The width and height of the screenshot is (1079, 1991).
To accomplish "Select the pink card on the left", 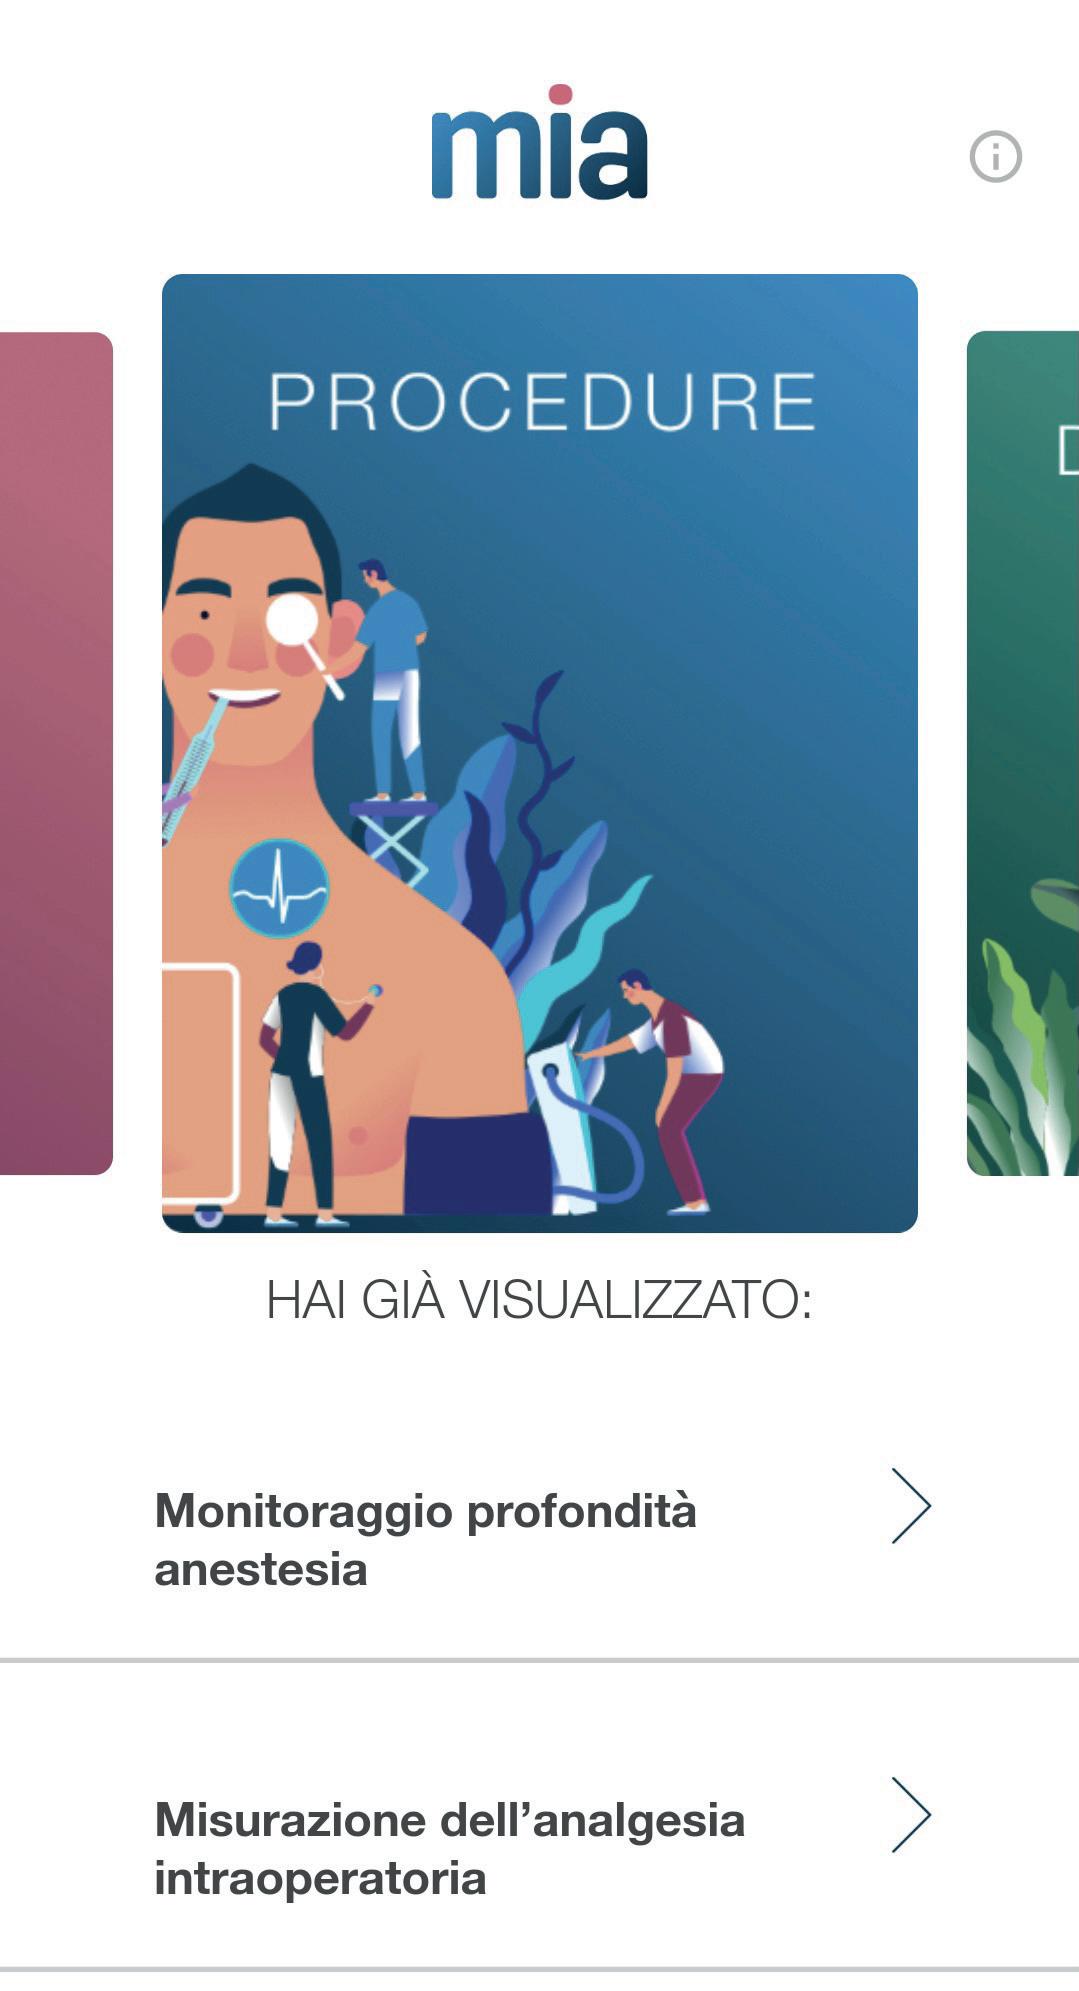I will [56, 753].
